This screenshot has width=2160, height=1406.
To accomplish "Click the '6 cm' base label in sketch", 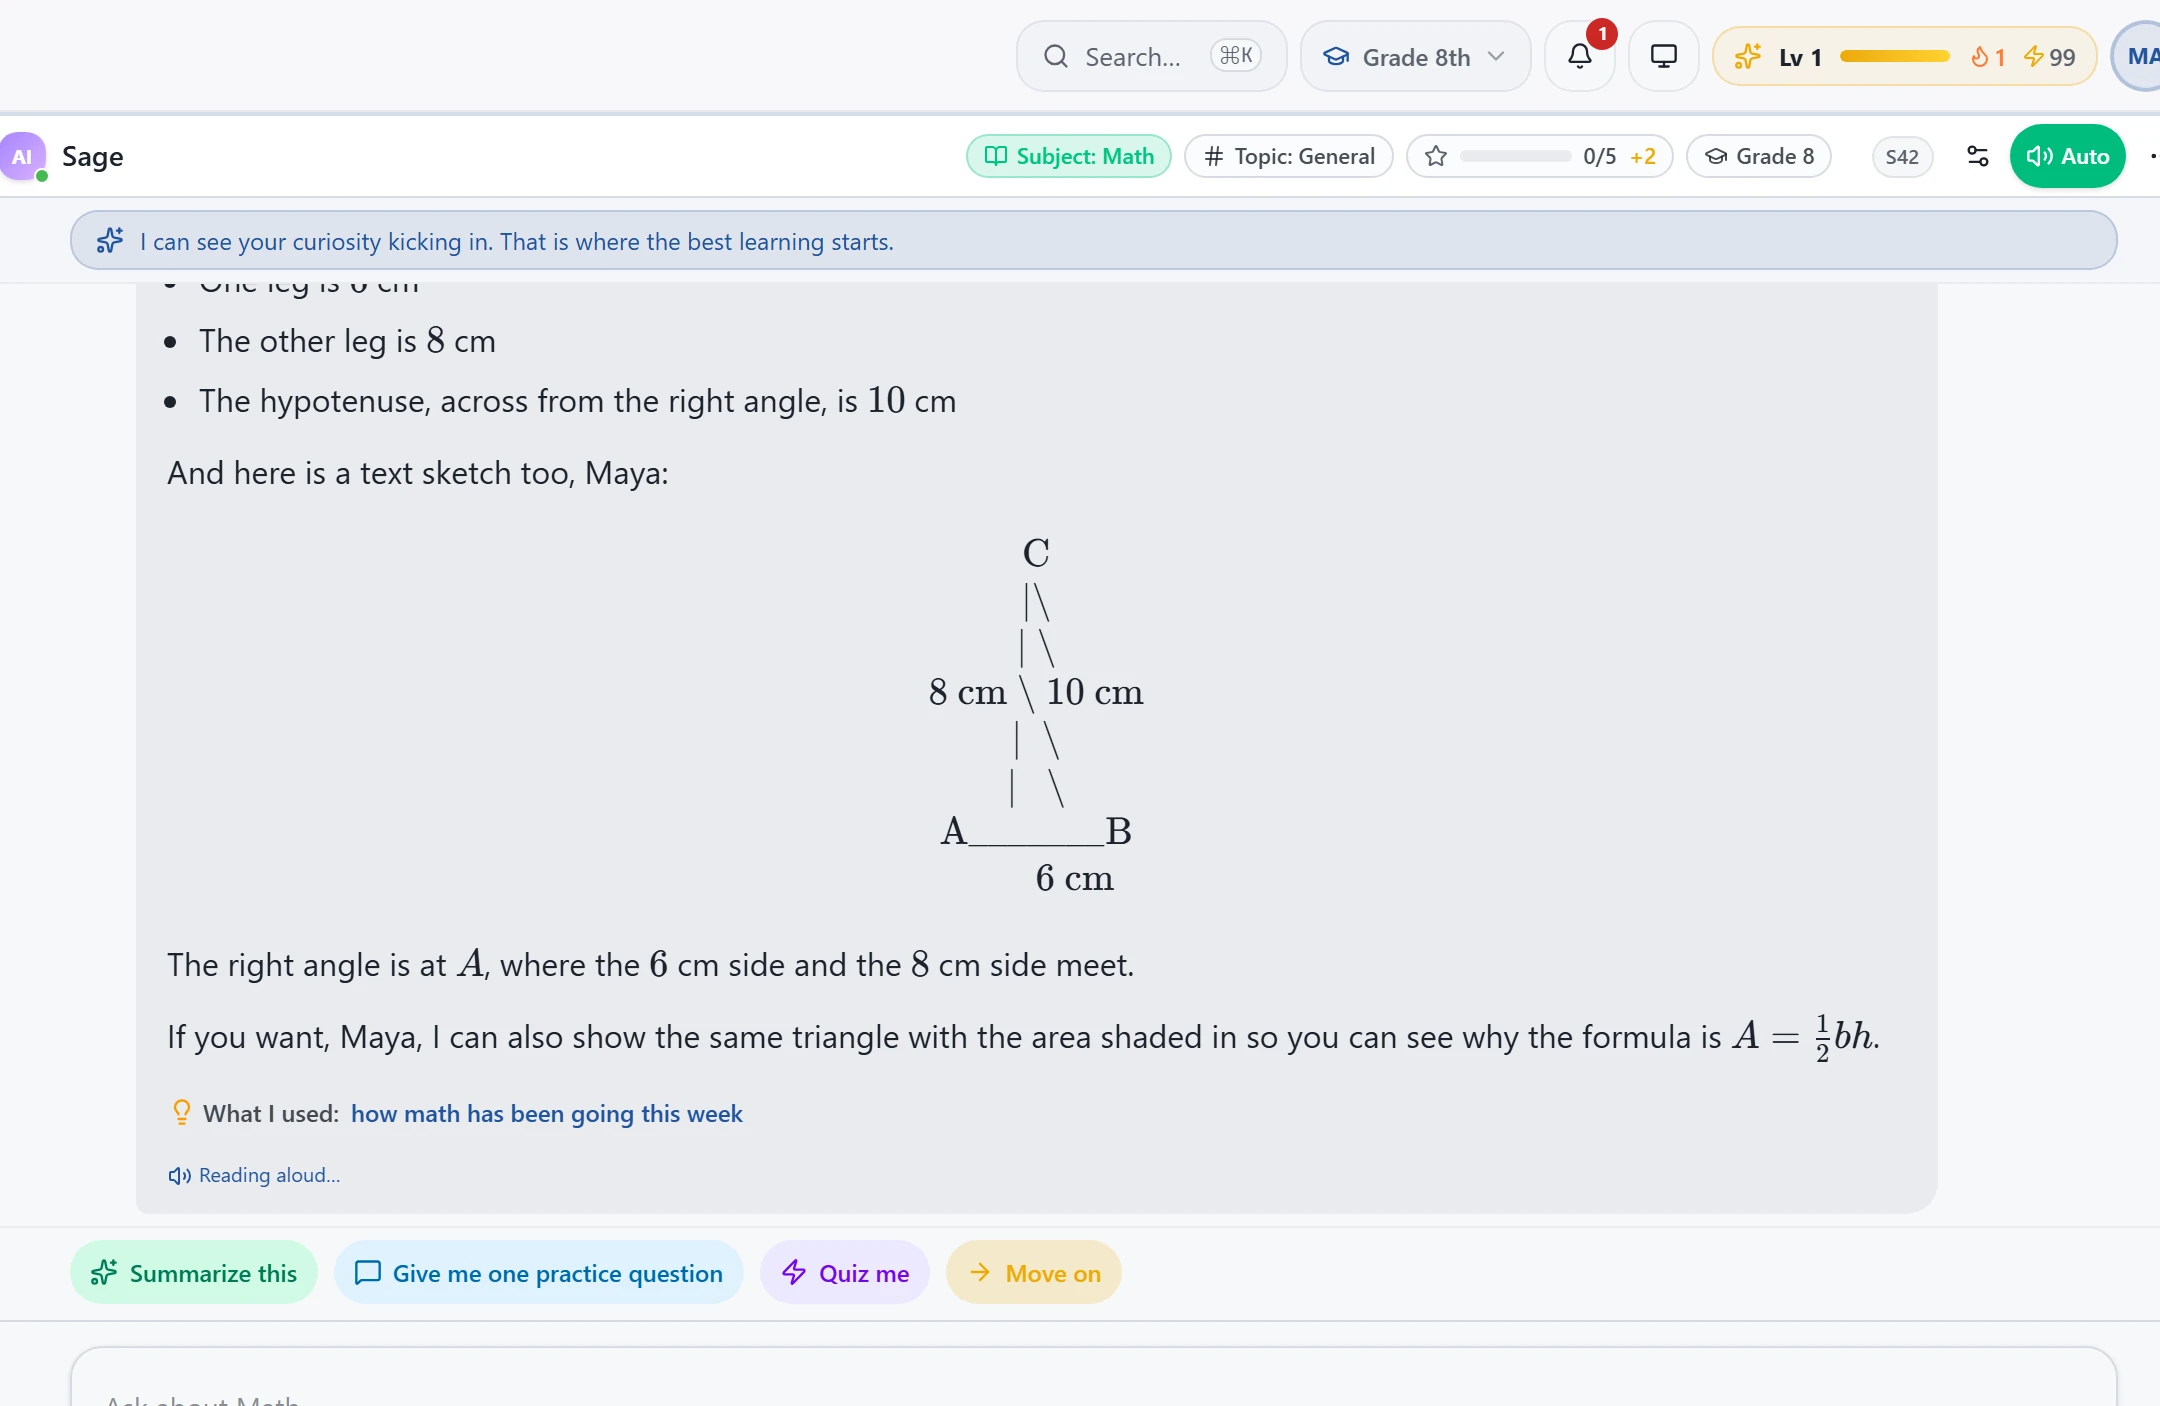I will coord(1075,878).
